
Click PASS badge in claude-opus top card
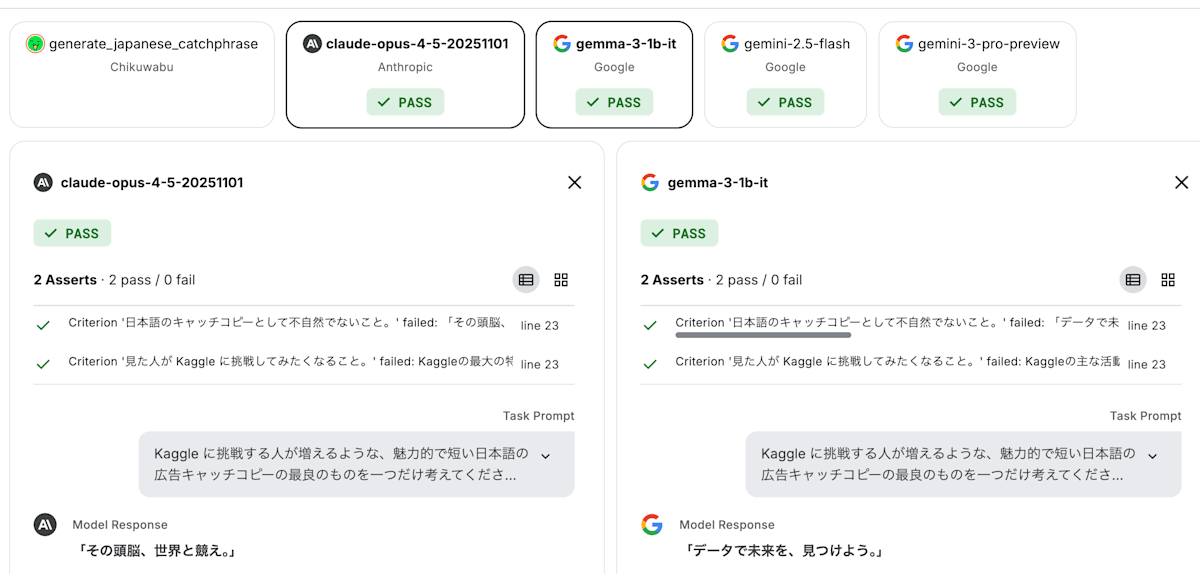click(405, 102)
